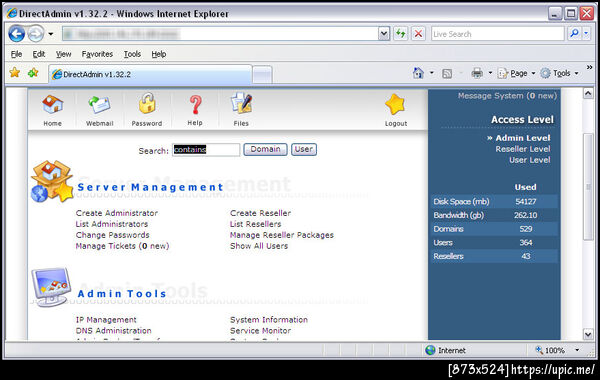Screen dimensions: 600x380
Task: Open the View menu
Action: click(64, 54)
